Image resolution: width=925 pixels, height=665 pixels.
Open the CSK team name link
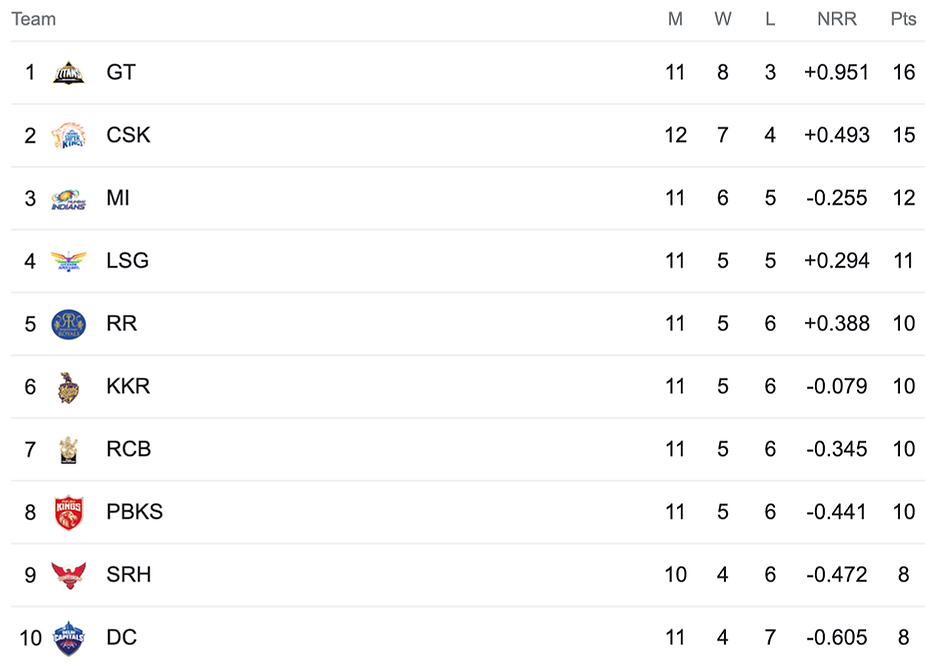coord(128,135)
